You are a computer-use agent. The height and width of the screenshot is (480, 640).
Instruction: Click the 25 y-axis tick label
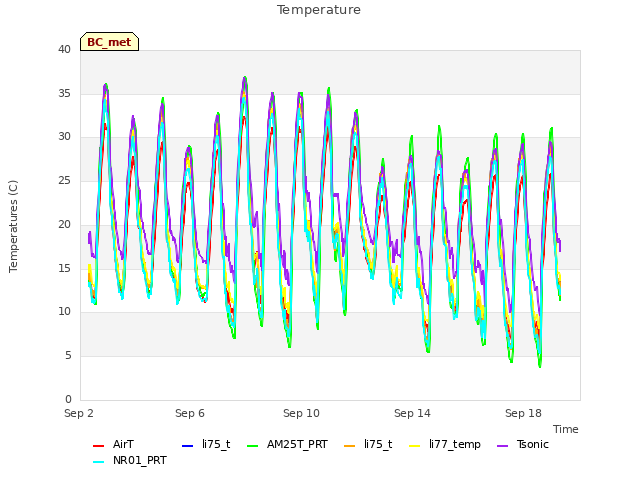coord(64,180)
